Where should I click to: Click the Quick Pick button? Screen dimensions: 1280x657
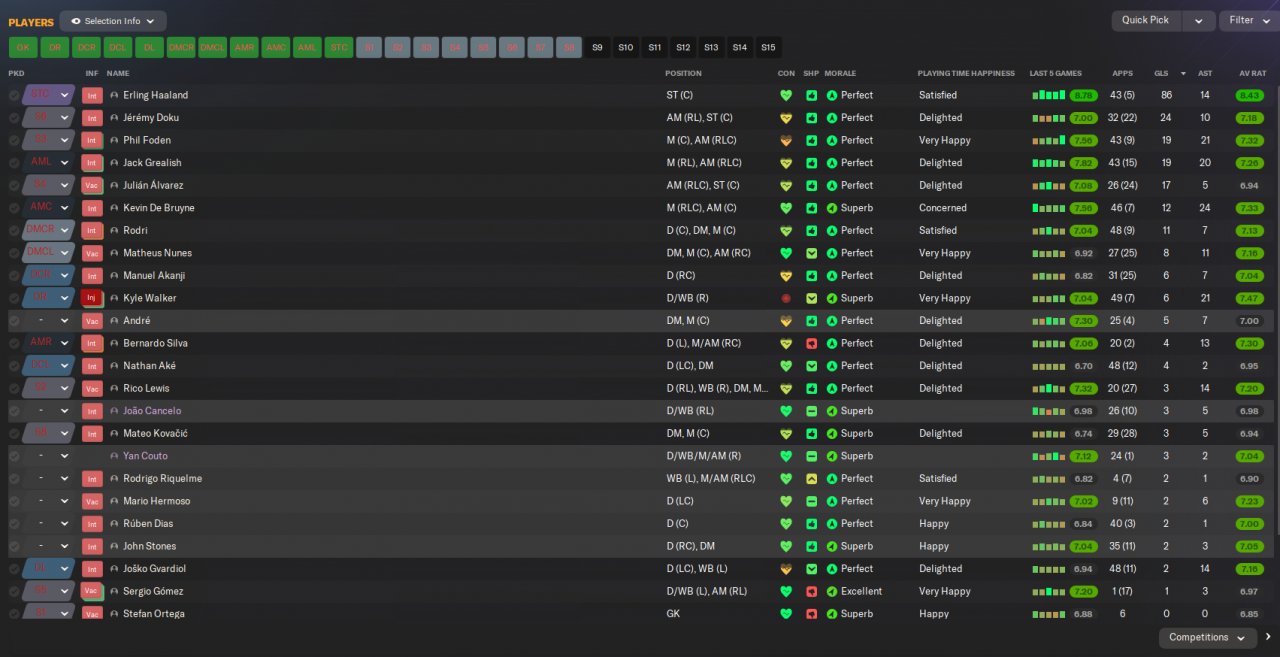(1146, 20)
